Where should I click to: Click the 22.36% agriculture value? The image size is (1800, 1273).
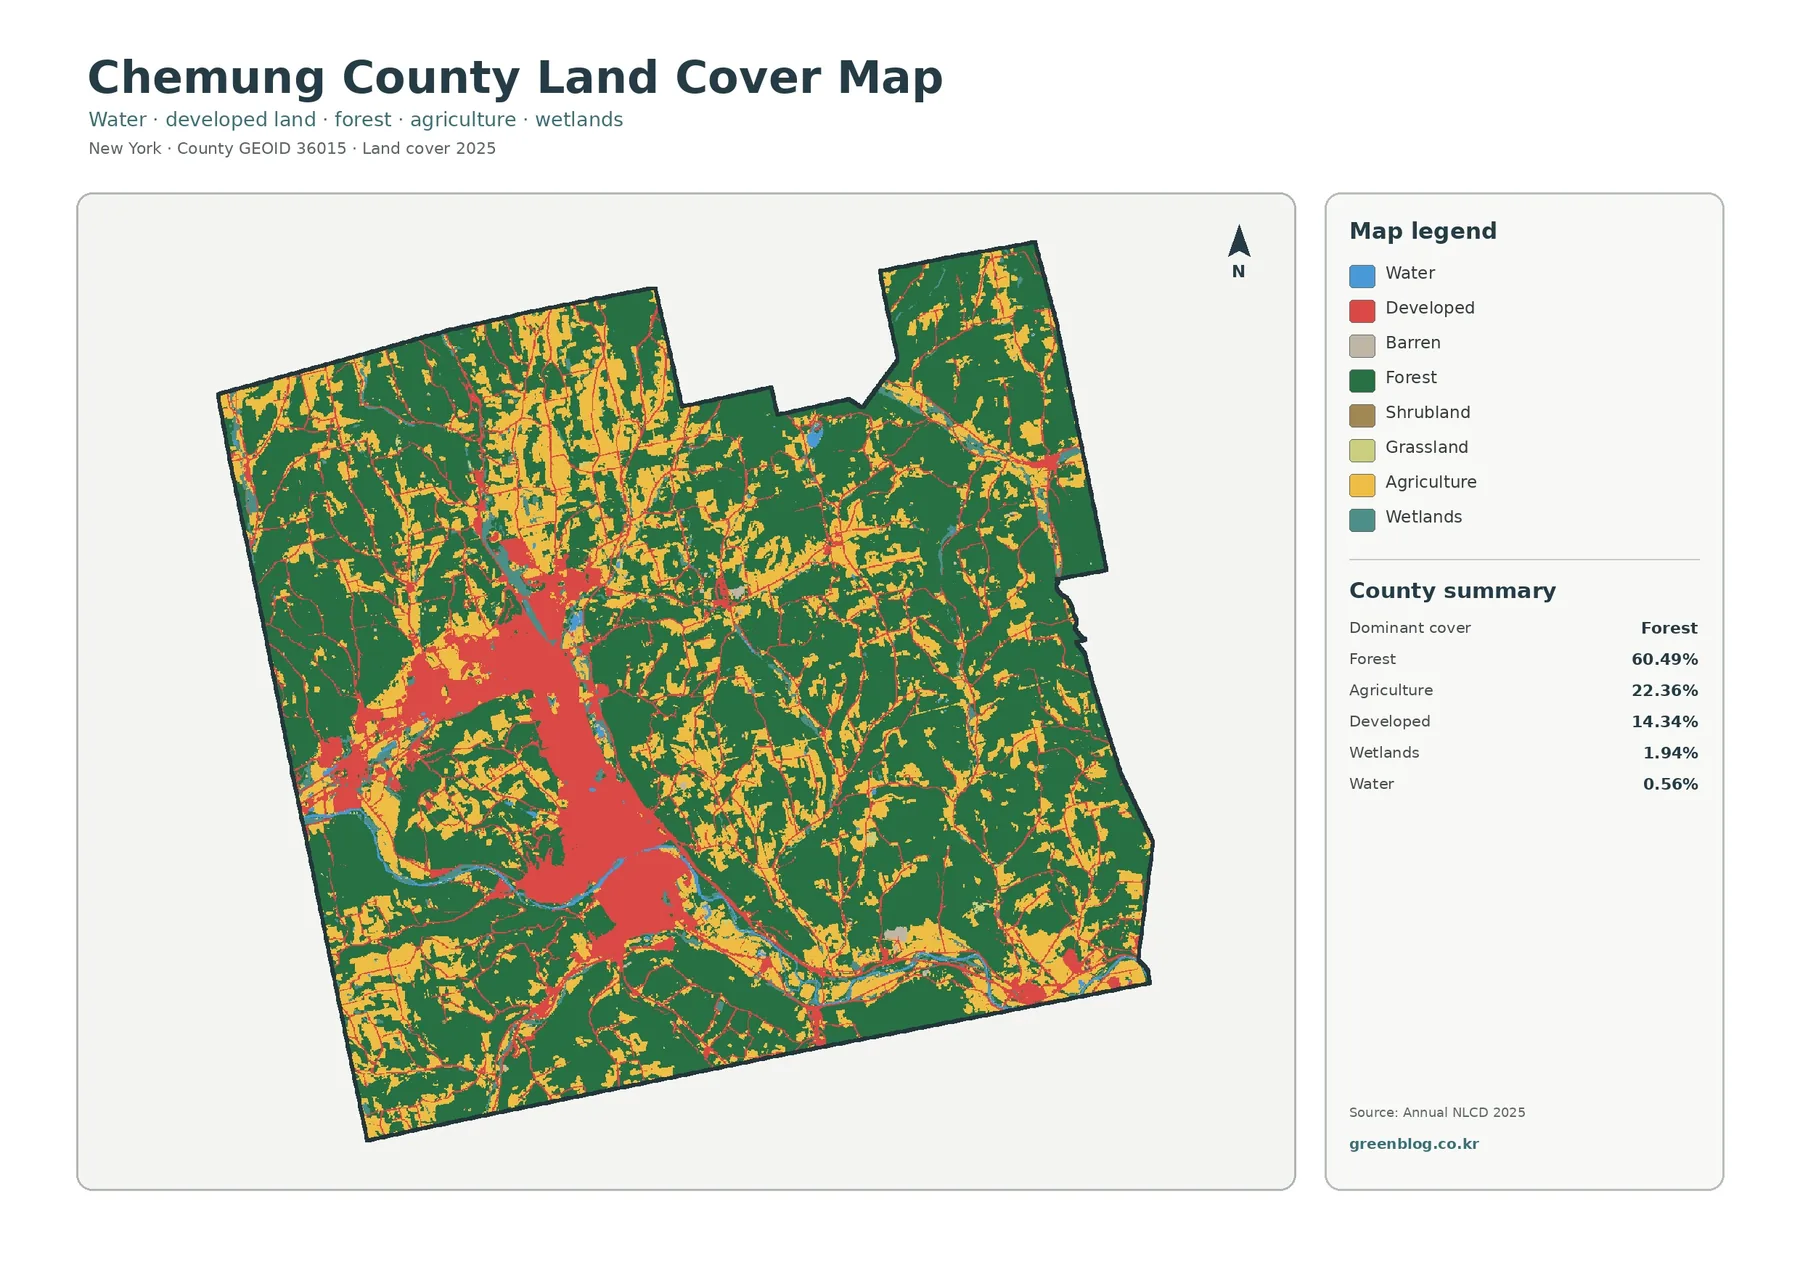1665,690
